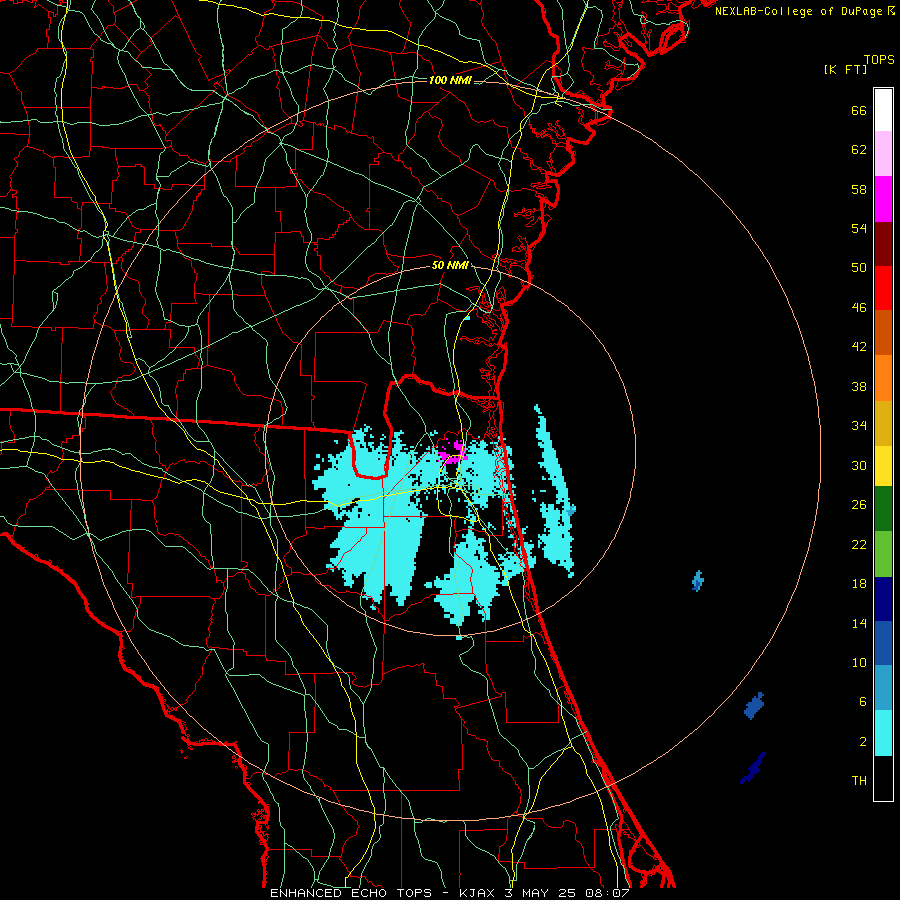This screenshot has width=900, height=900.
Task: Click legend value 66
Action: point(859,111)
